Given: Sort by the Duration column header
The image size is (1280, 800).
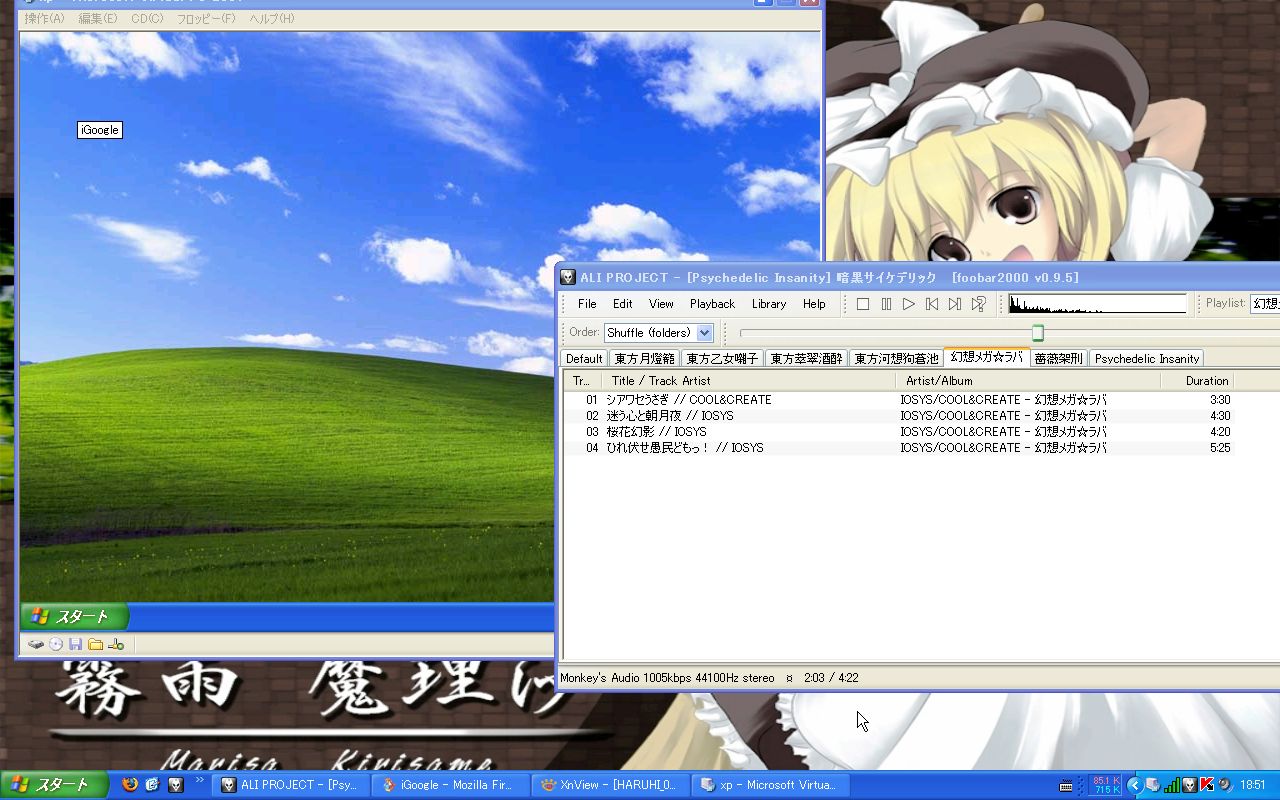Looking at the screenshot, I should [1197, 381].
